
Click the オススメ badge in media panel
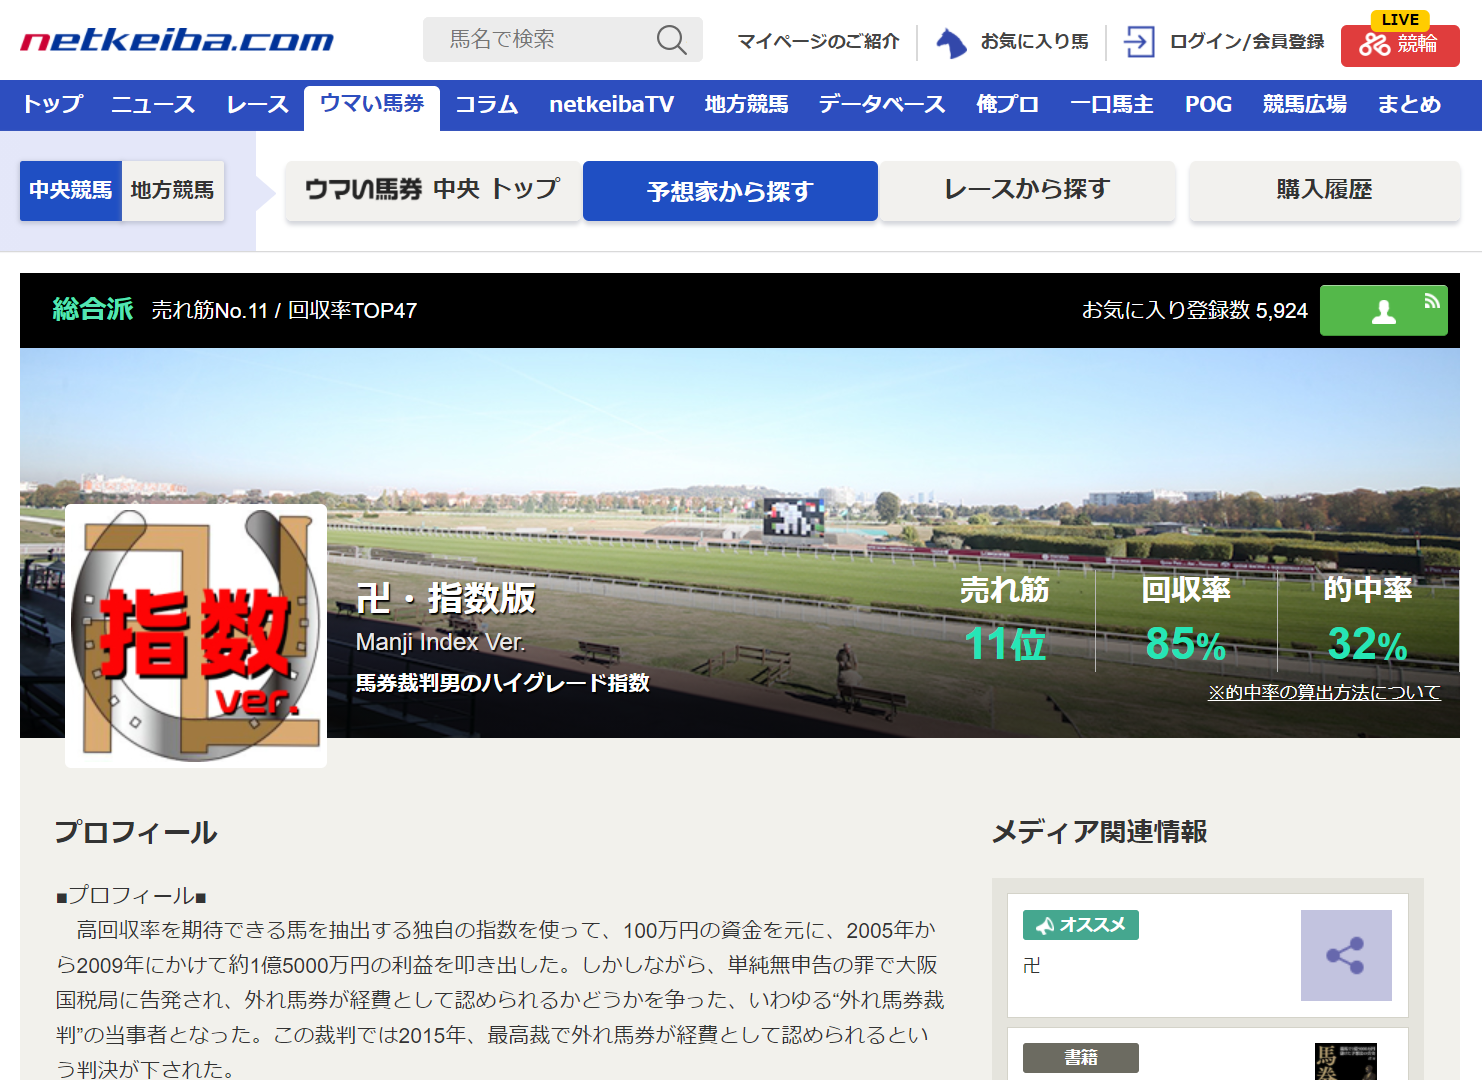click(x=1081, y=925)
